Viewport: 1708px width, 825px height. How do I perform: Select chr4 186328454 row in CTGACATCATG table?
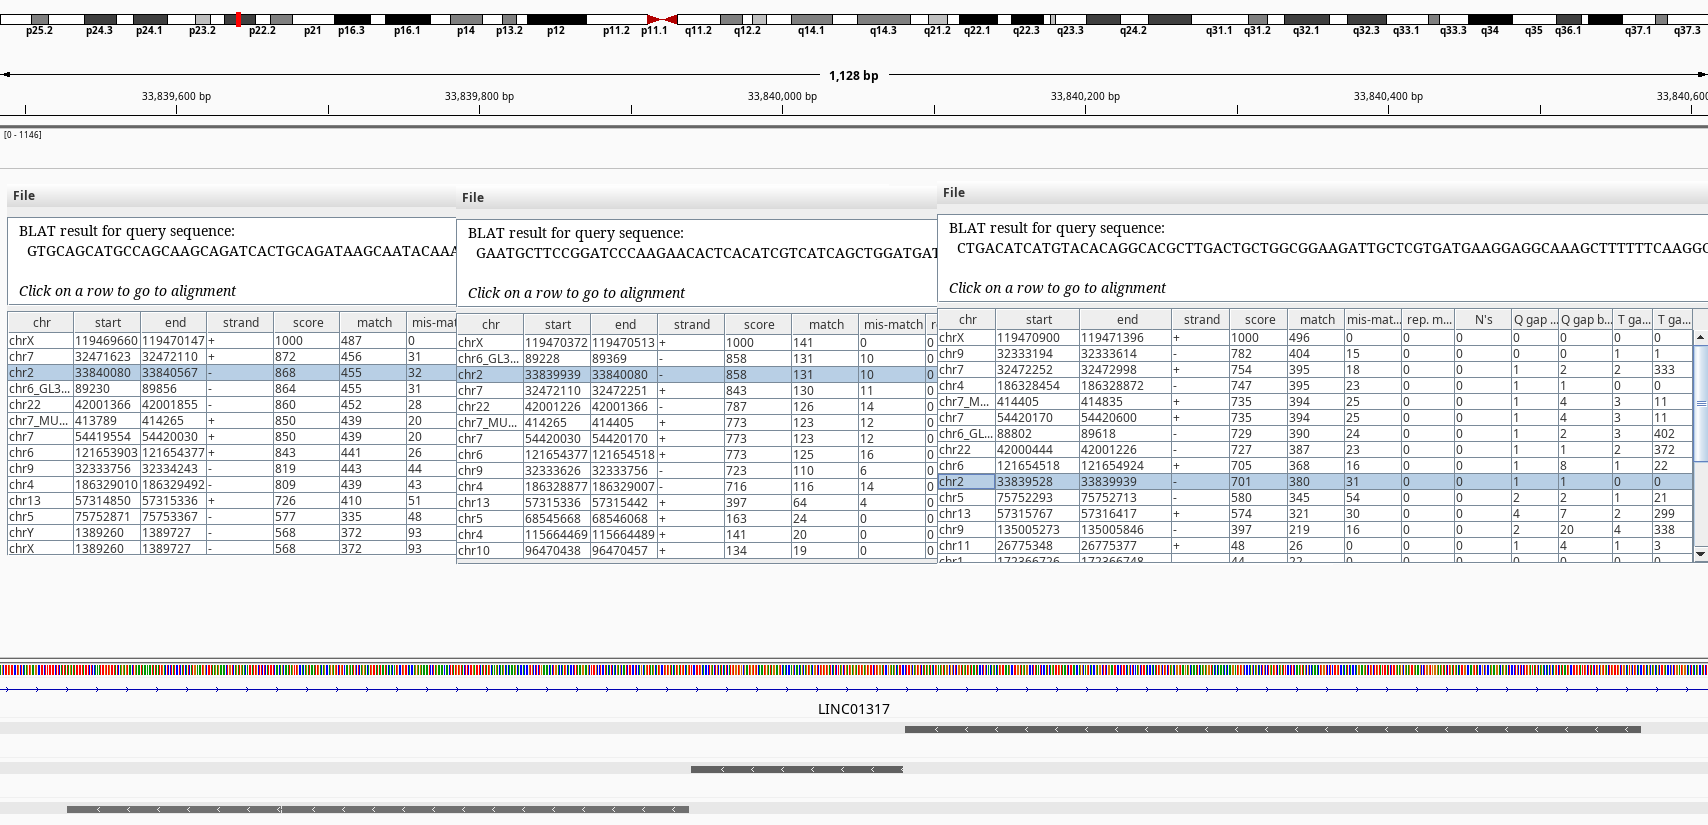pos(1315,385)
